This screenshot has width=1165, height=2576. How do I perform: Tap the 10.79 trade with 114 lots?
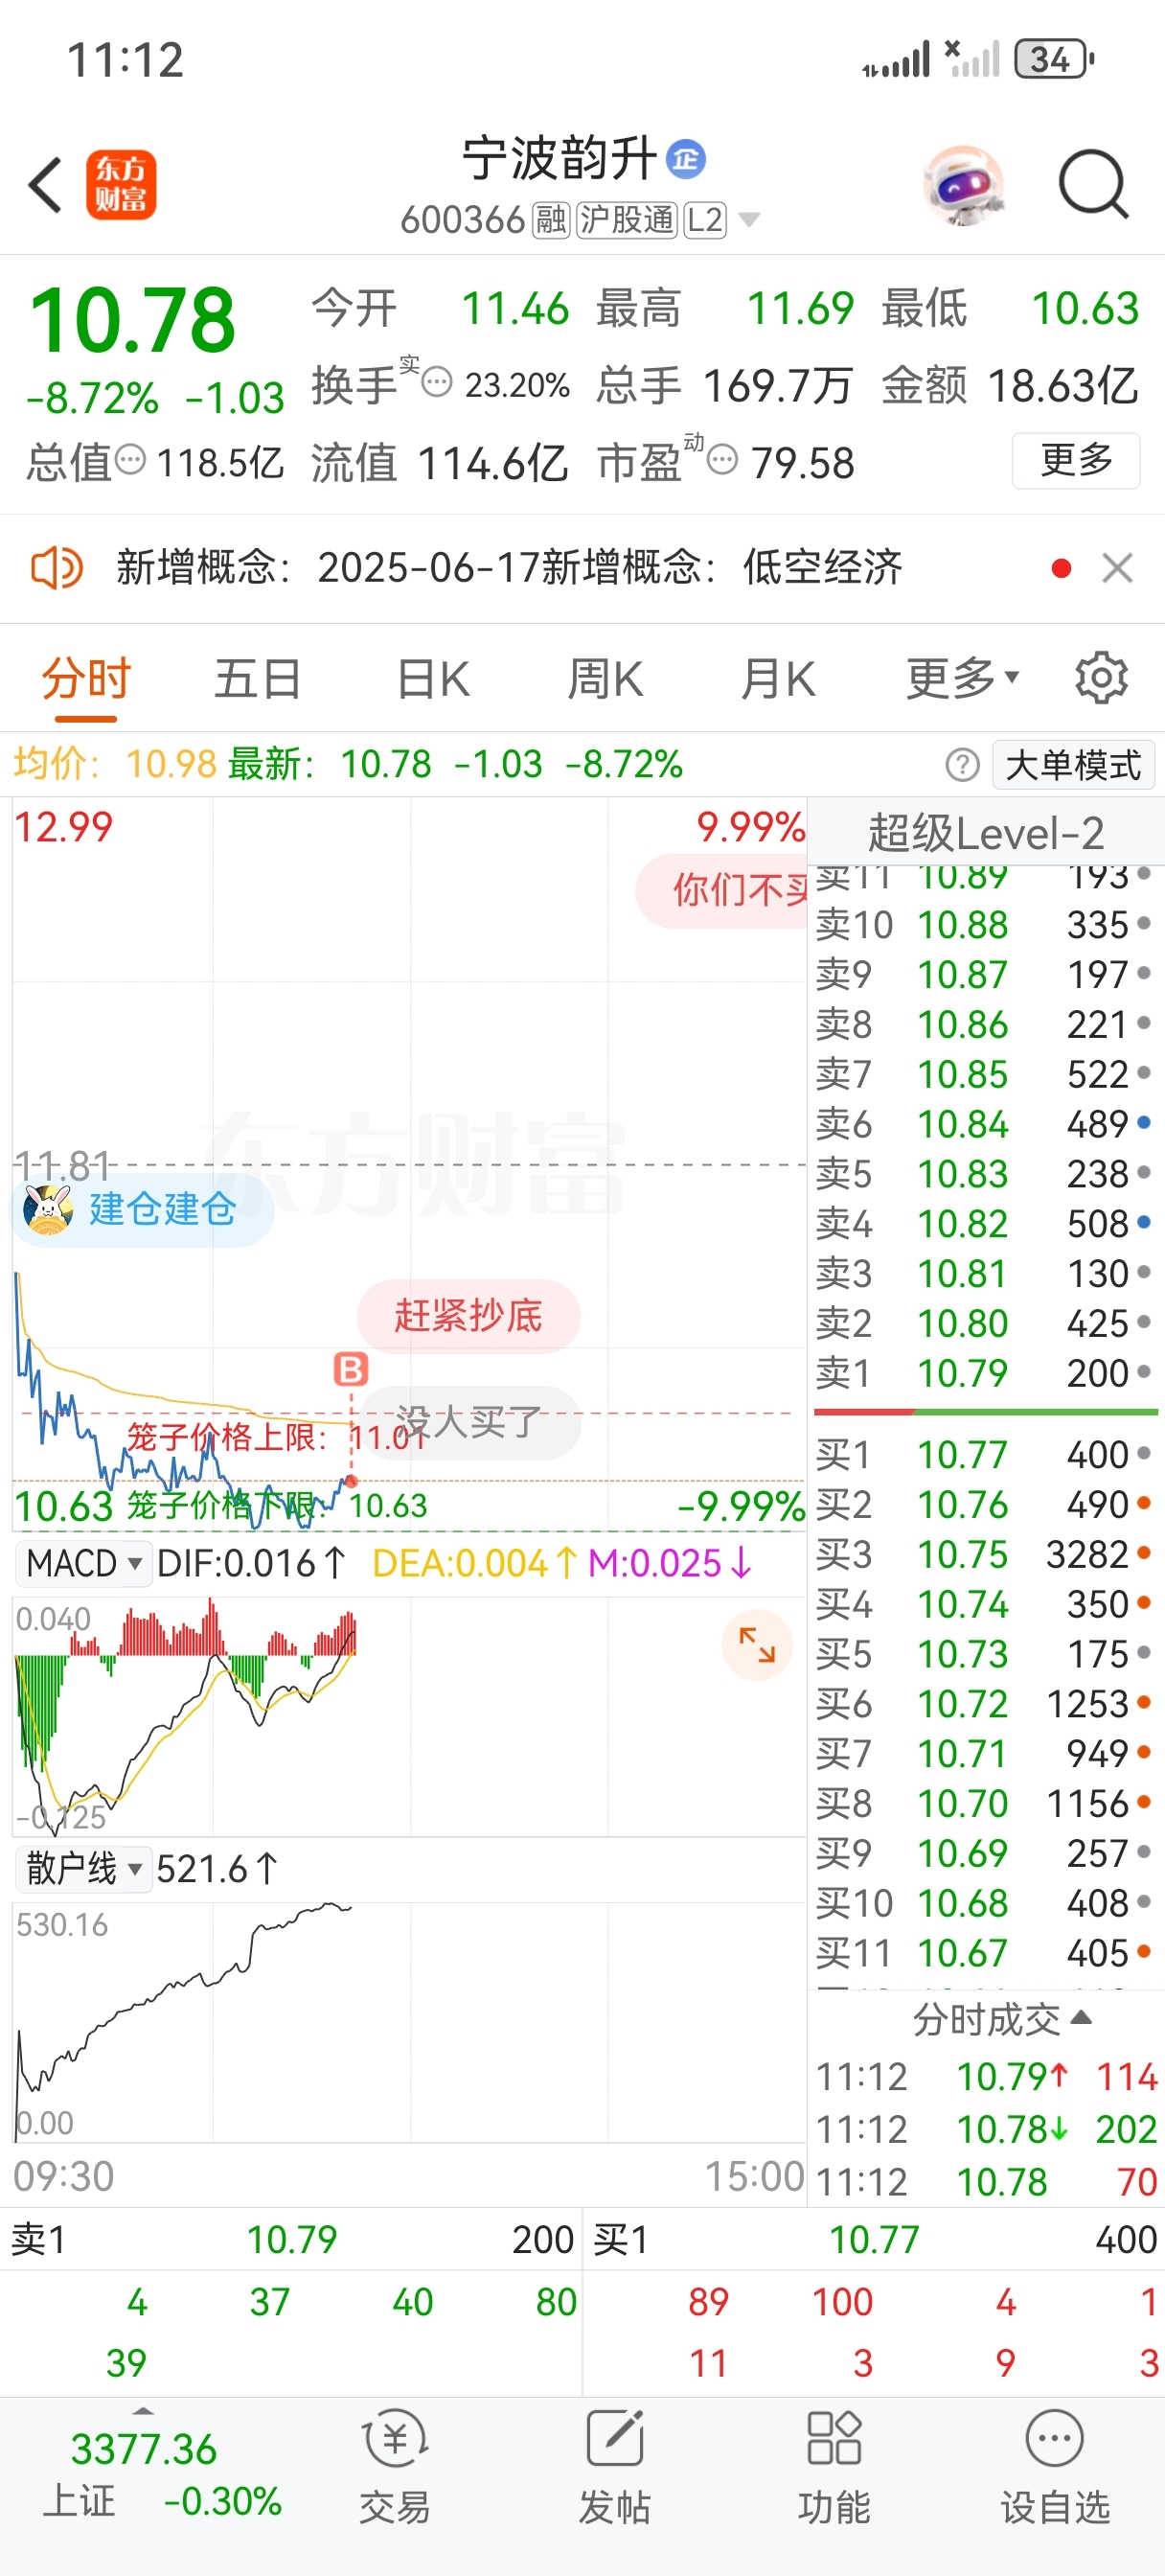986,2078
